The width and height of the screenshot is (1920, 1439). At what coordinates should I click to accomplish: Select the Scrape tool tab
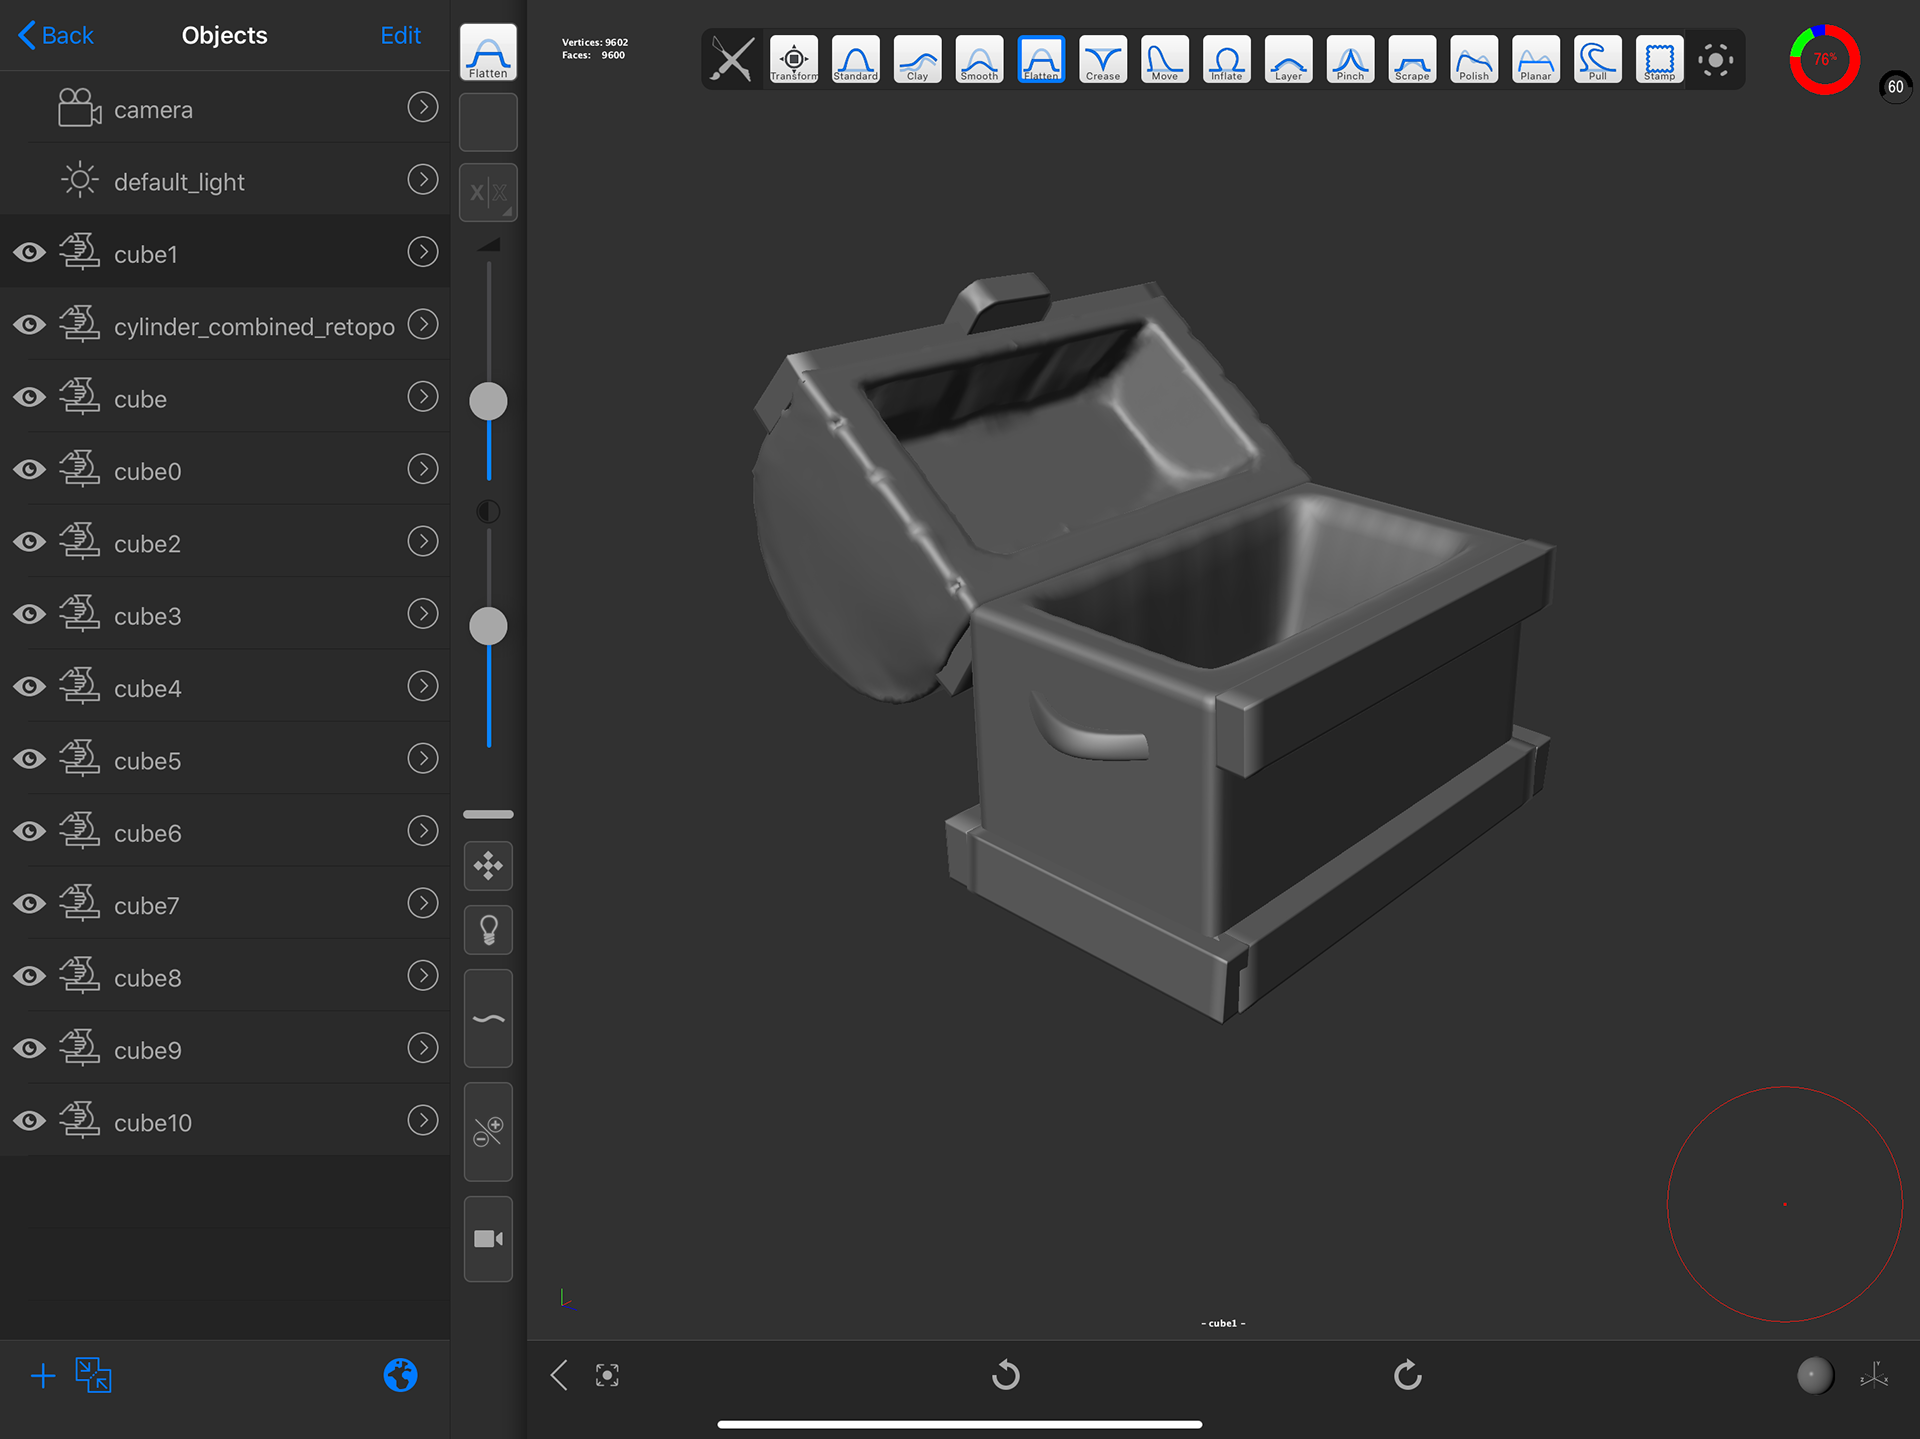1411,60
